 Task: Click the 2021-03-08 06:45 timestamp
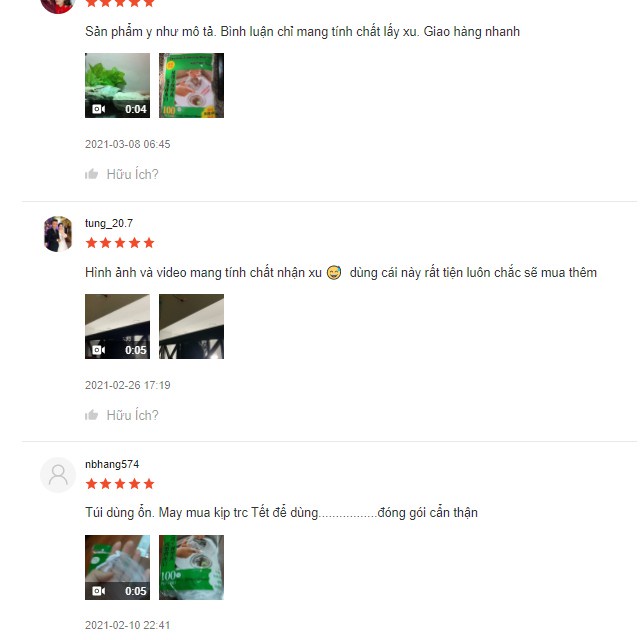pyautogui.click(x=128, y=144)
